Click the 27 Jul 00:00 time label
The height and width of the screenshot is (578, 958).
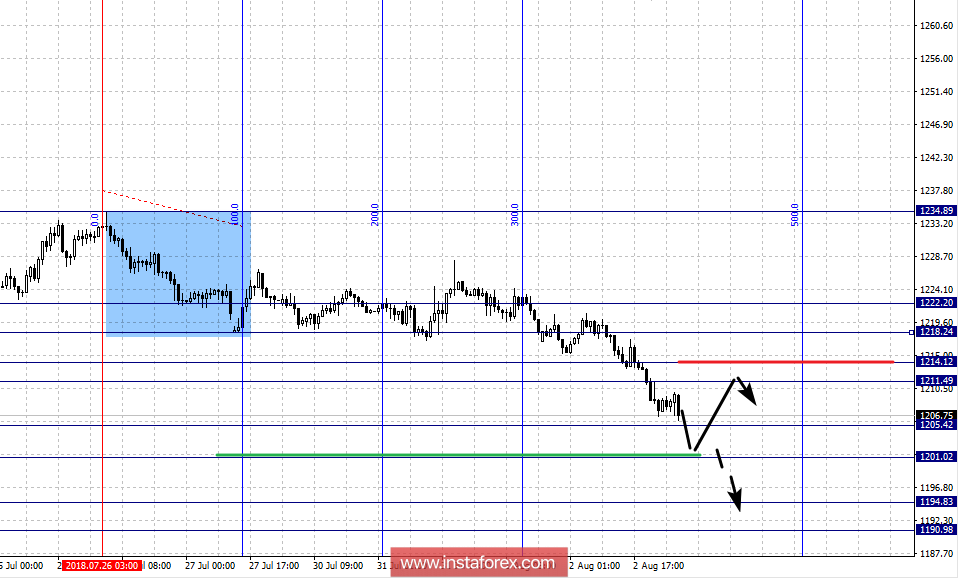210,566
